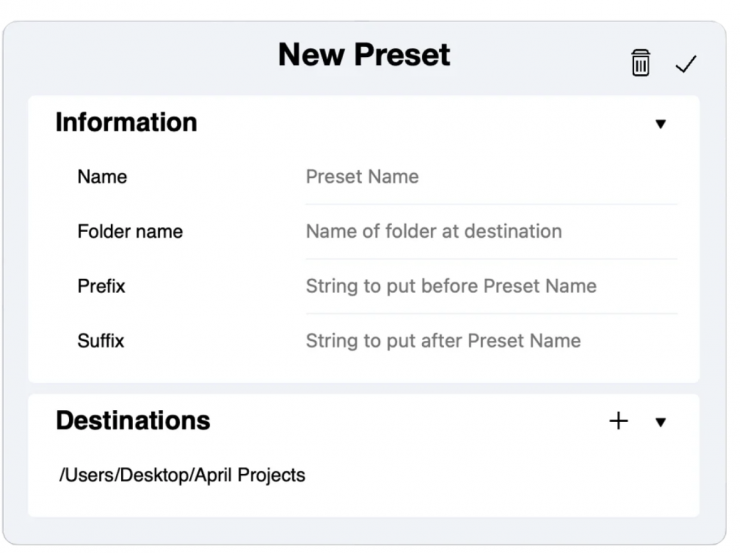This screenshot has height=553, width=740.
Task: Select the /Users/Desktop/April Projects destination
Action: (x=182, y=475)
